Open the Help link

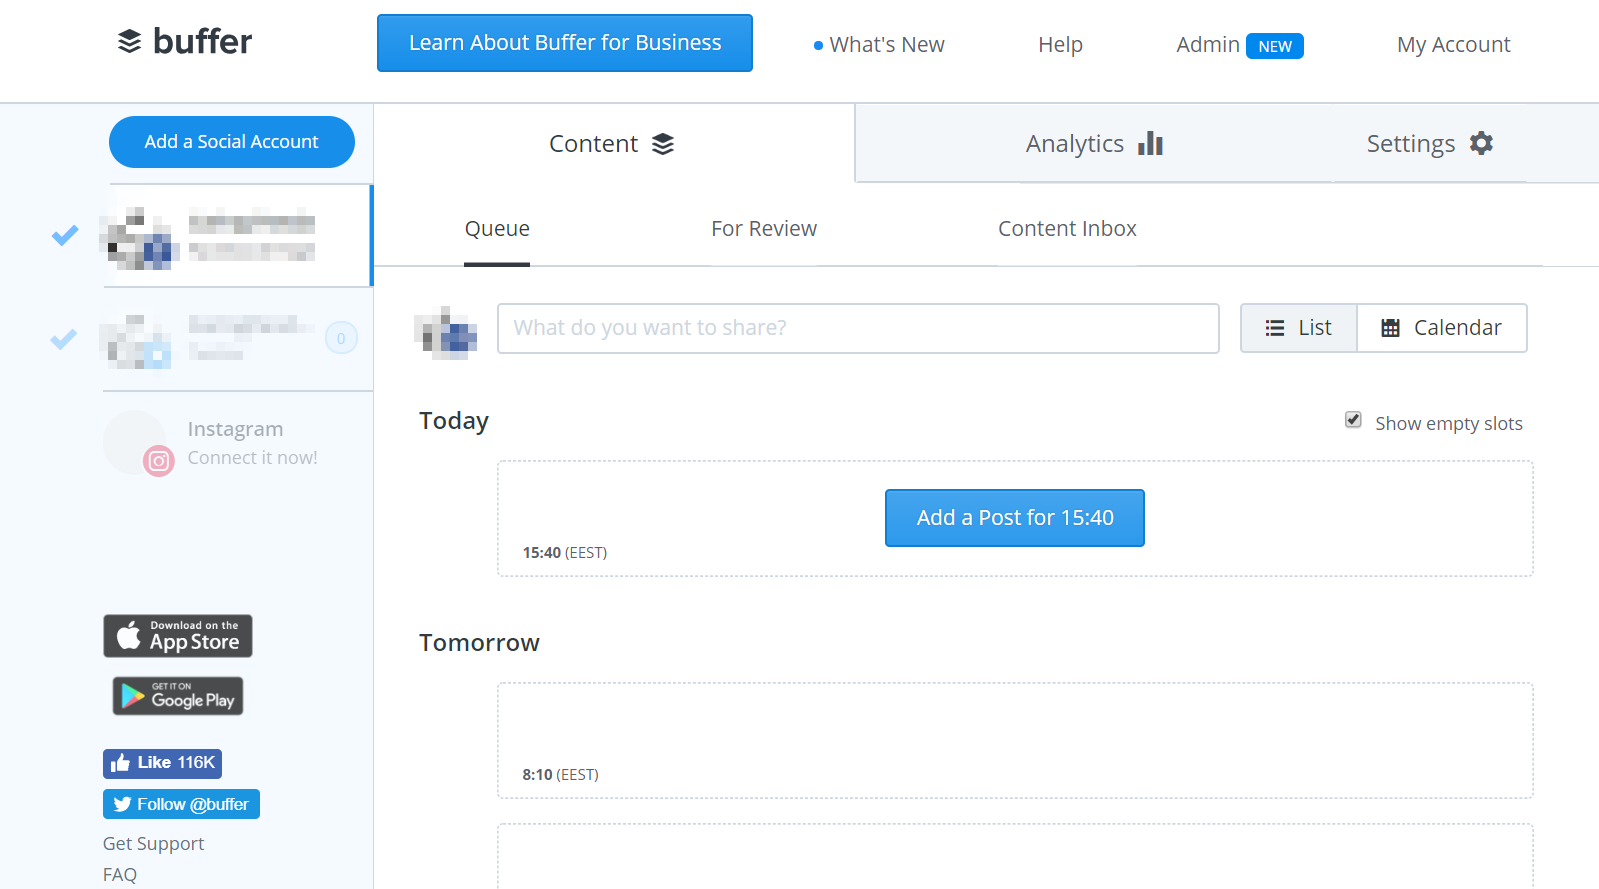1060,45
